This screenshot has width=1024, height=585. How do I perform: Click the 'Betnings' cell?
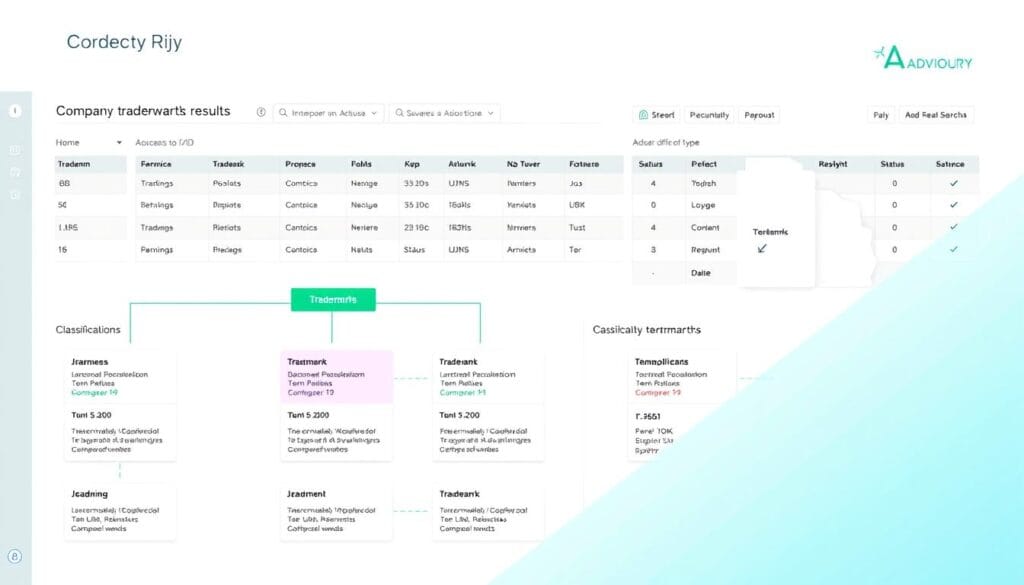[x=157, y=205]
